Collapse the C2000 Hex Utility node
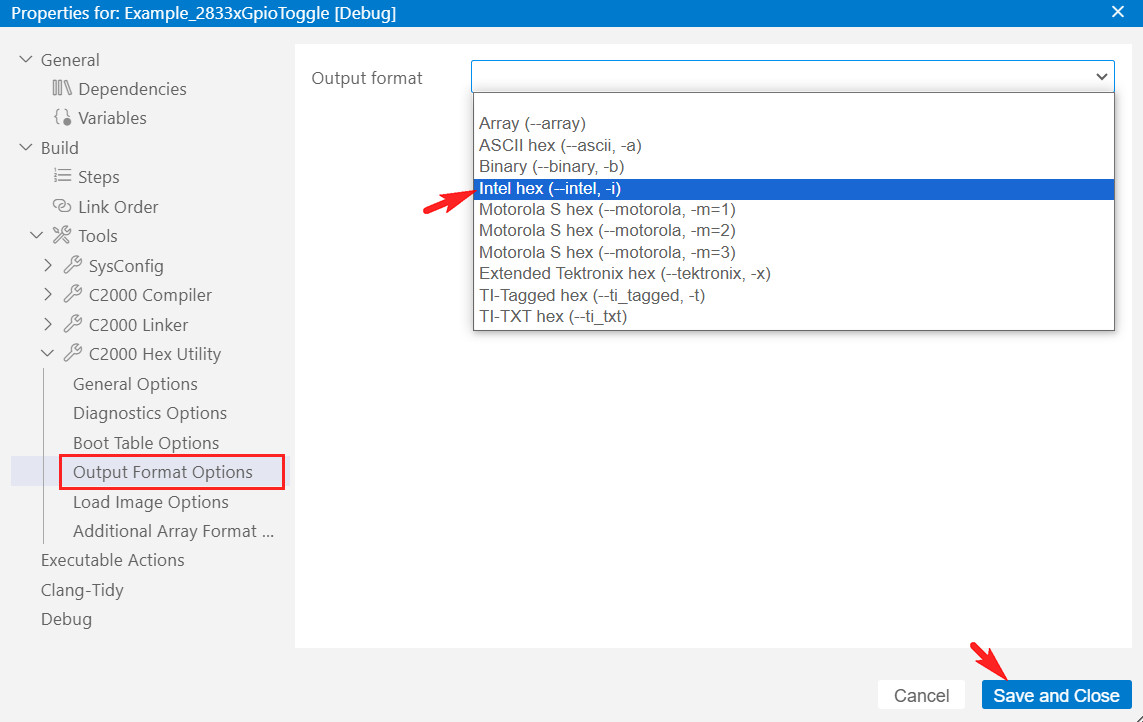Viewport: 1143px width, 722px height. tap(48, 354)
